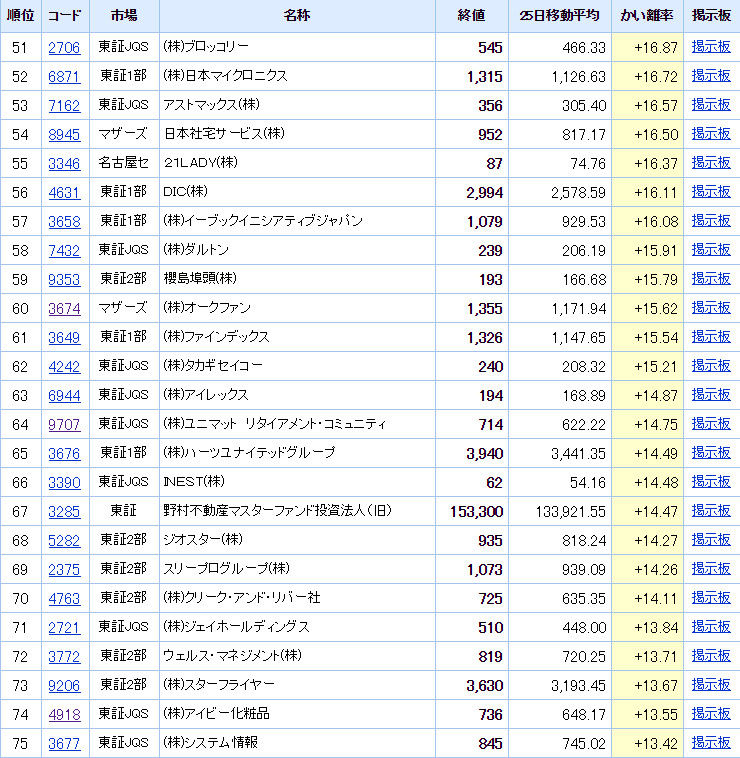Open stock code link 3346
The image size is (740, 758).
click(64, 163)
